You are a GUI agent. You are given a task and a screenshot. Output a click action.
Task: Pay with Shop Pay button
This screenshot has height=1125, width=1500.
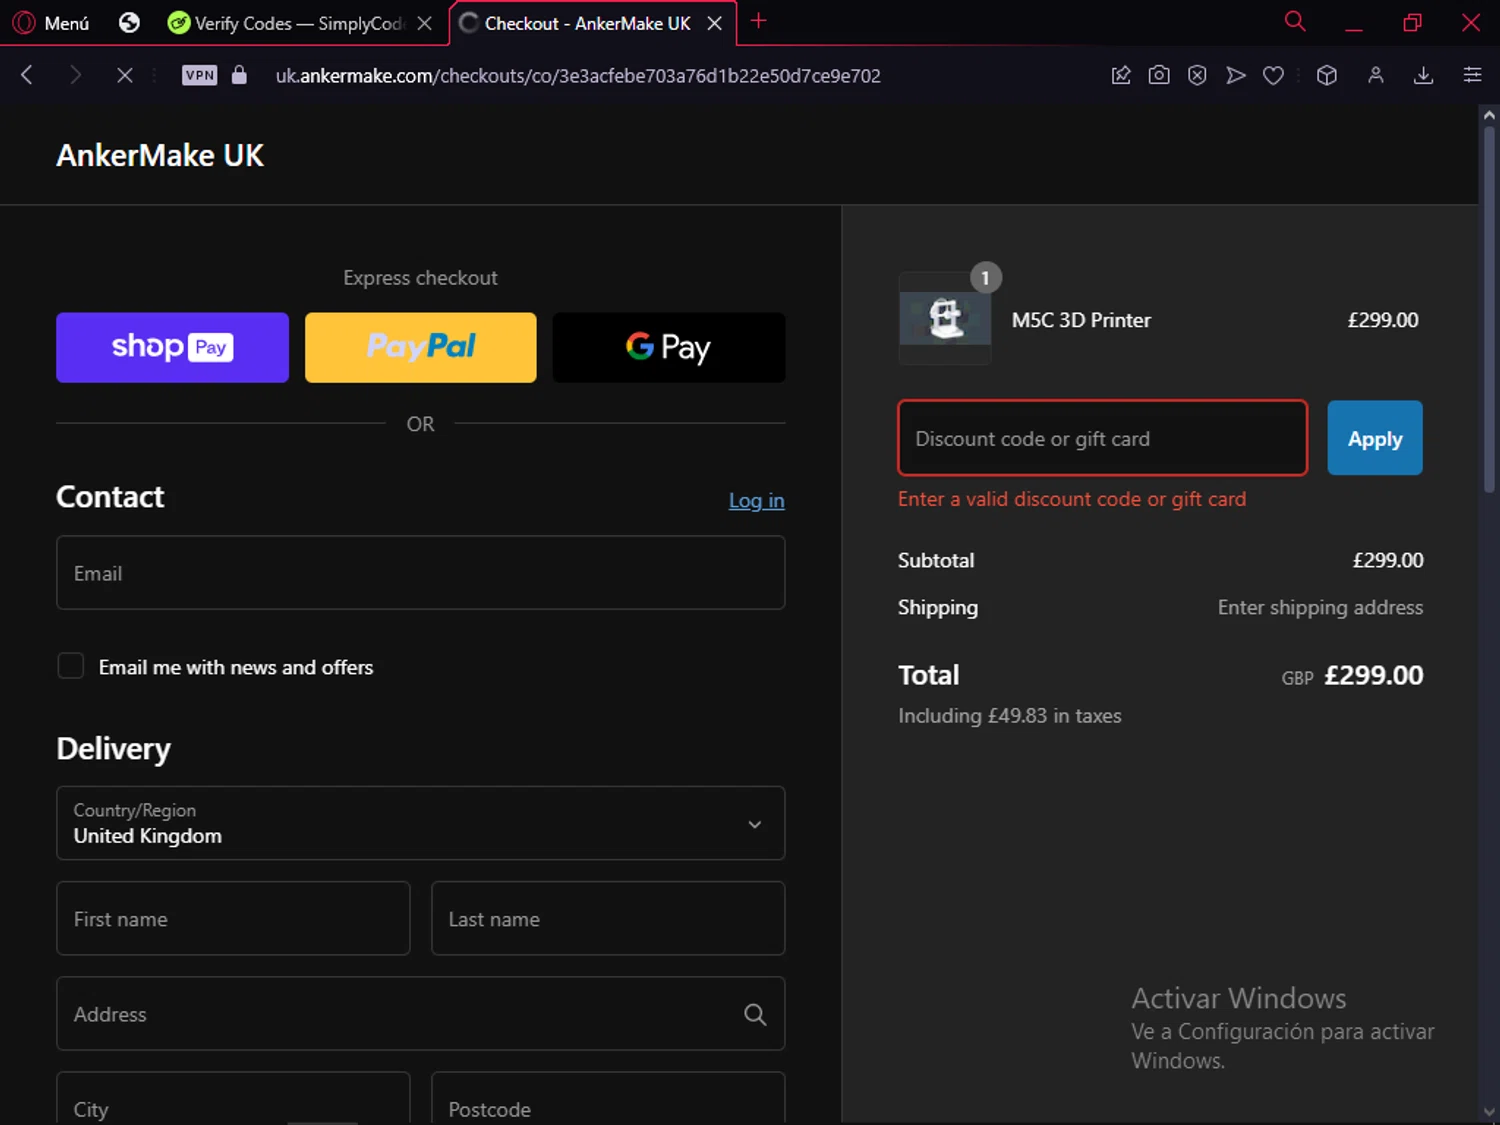[x=172, y=347]
